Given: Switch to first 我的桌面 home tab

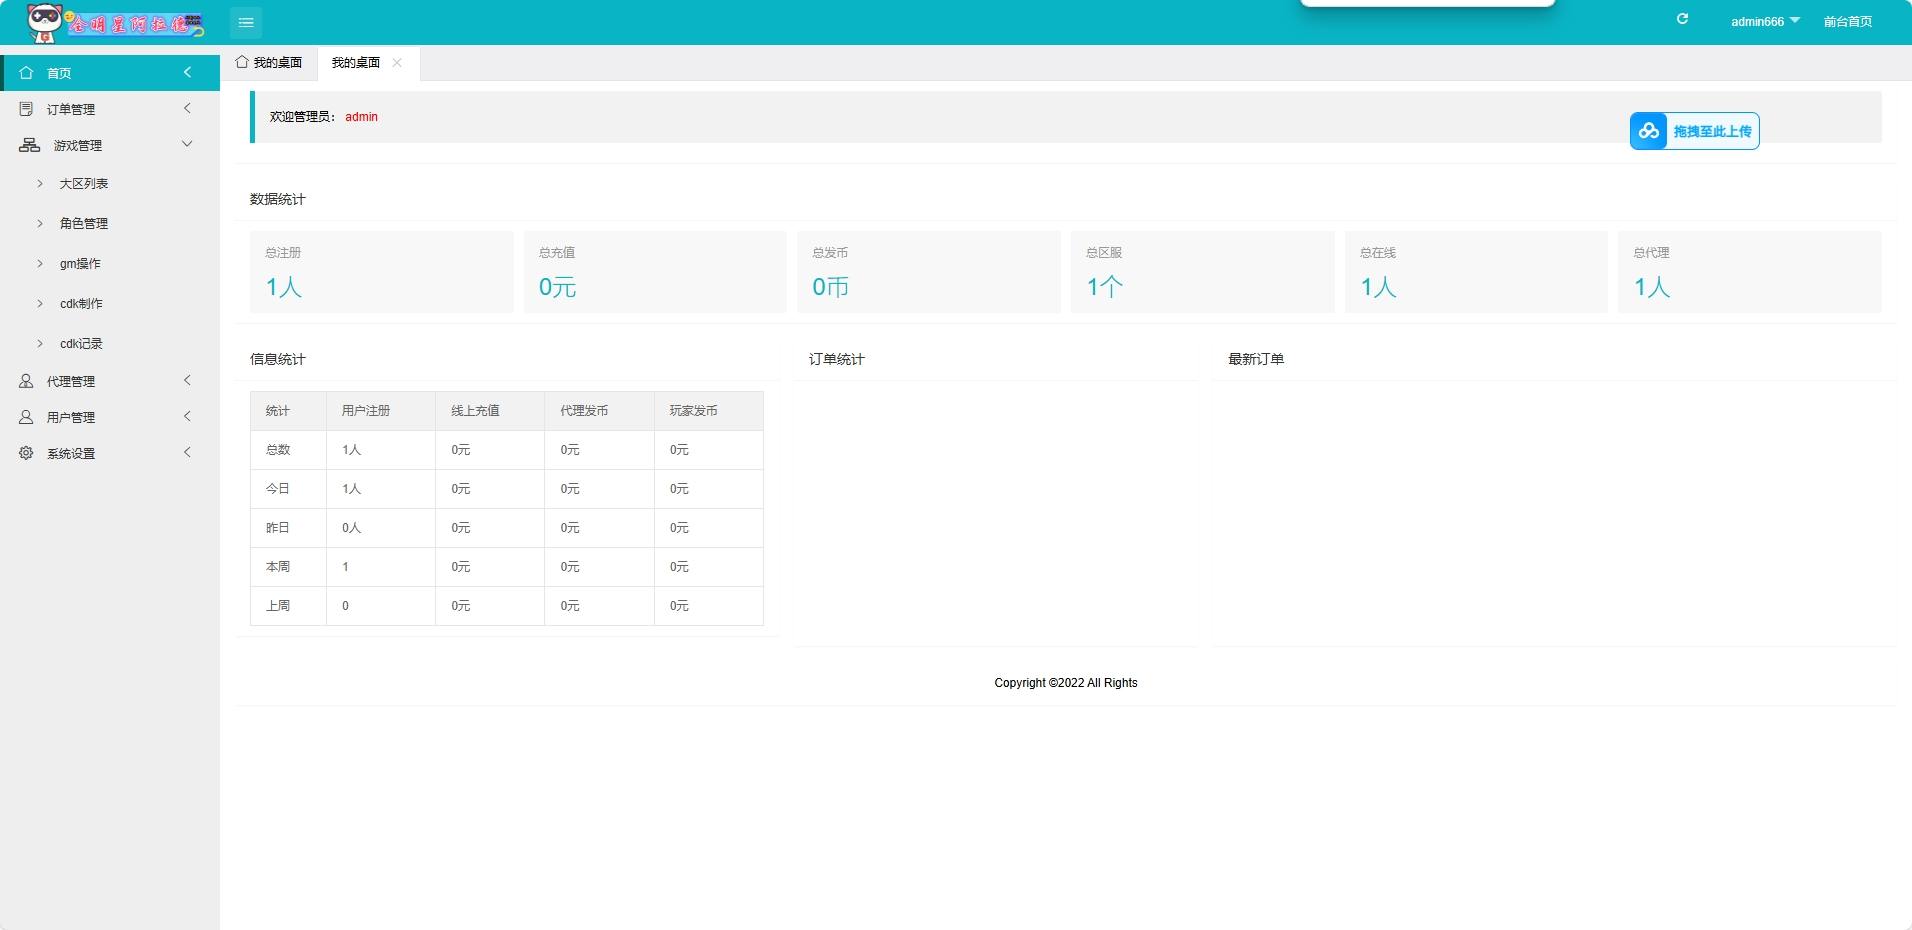Looking at the screenshot, I should pos(269,62).
